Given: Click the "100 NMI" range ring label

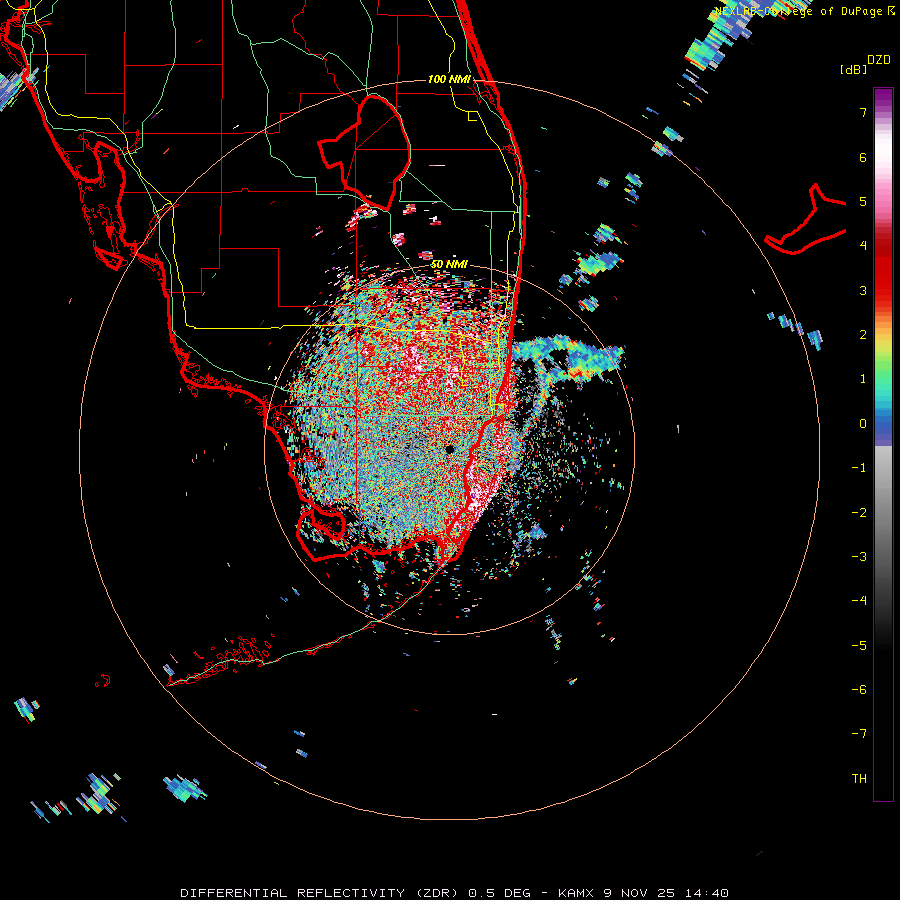Looking at the screenshot, I should (449, 79).
